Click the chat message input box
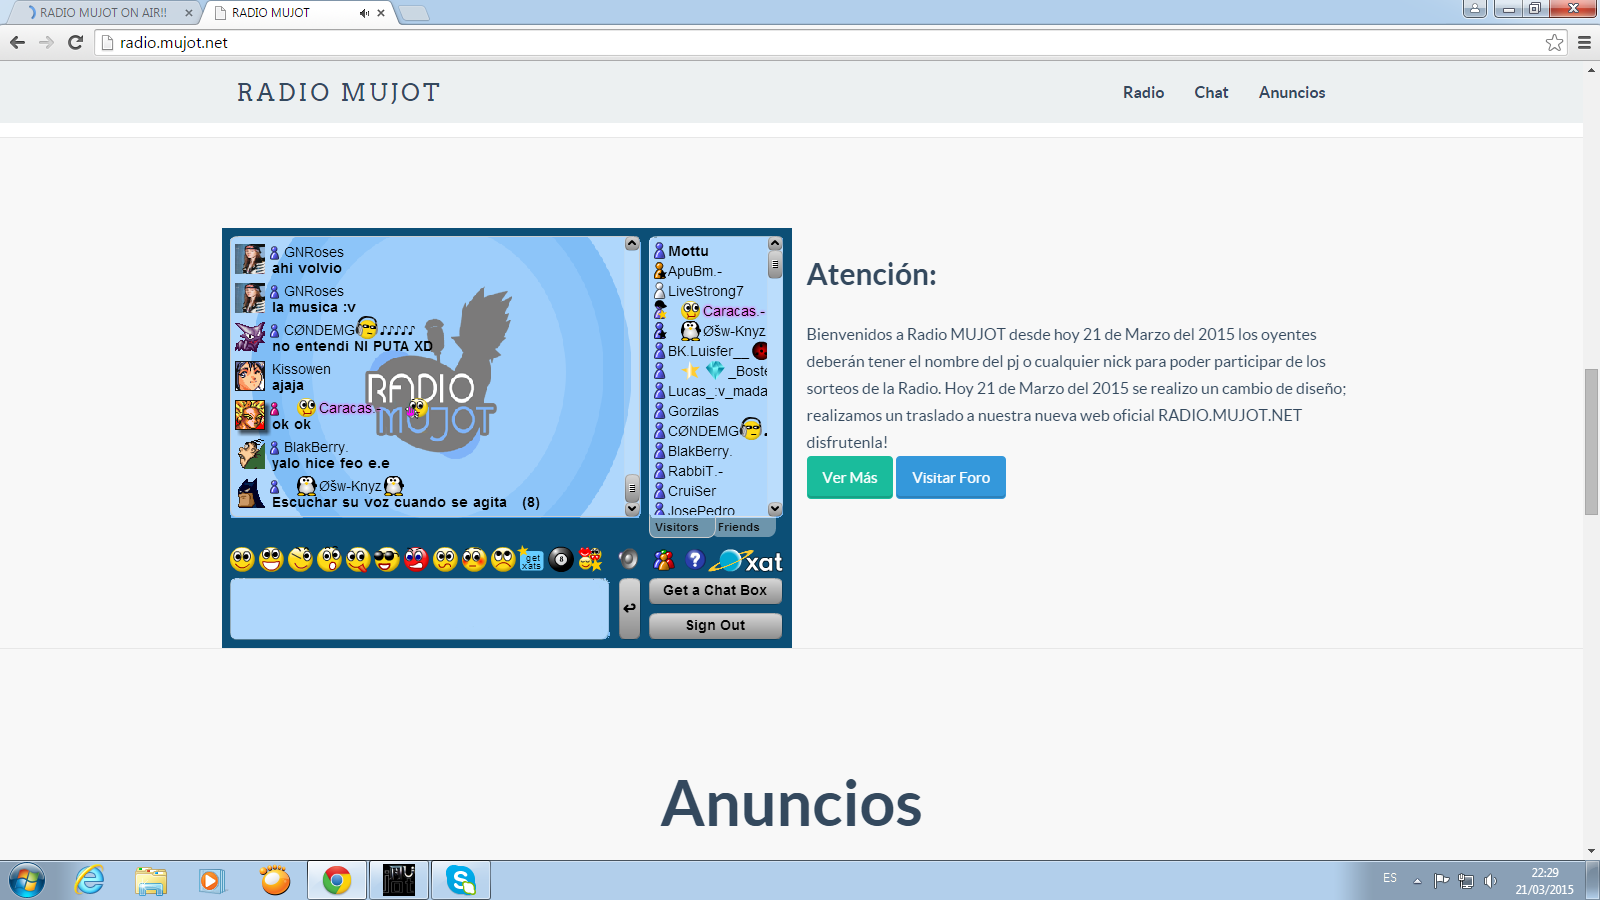Viewport: 1600px width, 900px height. 419,609
